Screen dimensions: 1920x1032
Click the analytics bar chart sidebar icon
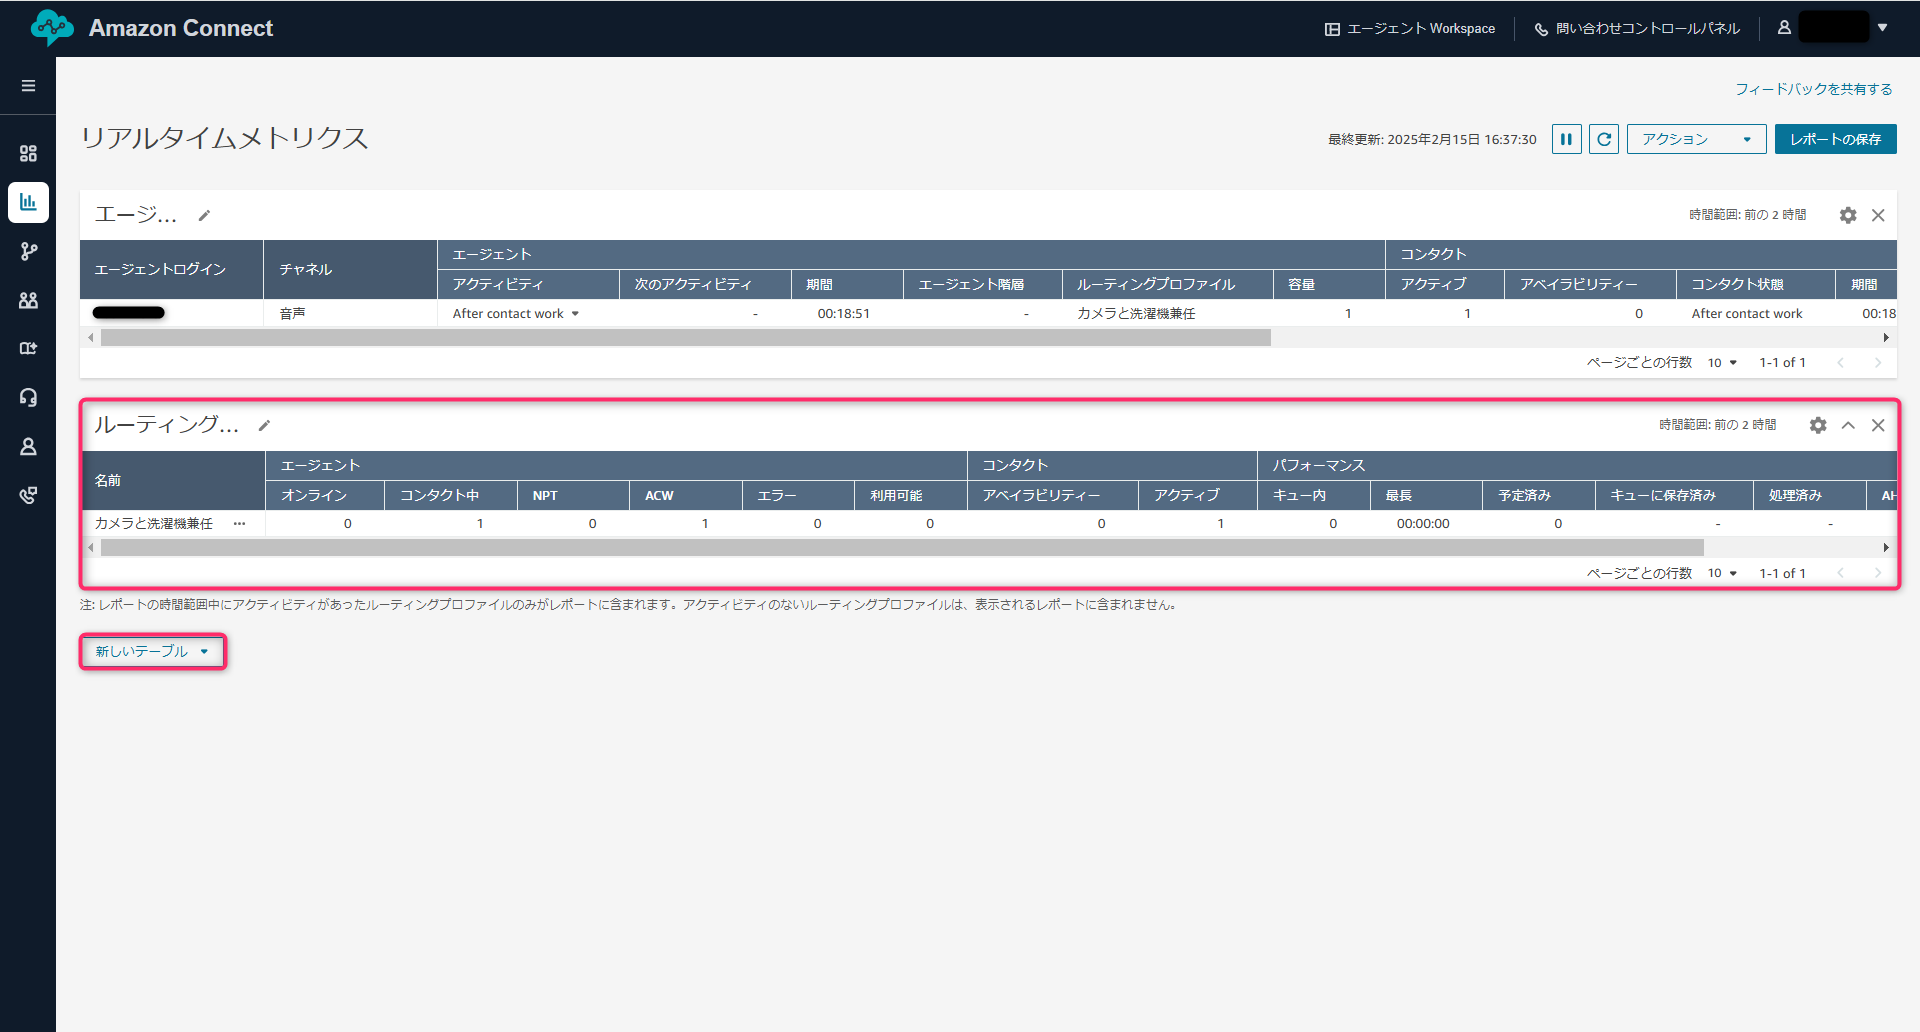coord(28,202)
